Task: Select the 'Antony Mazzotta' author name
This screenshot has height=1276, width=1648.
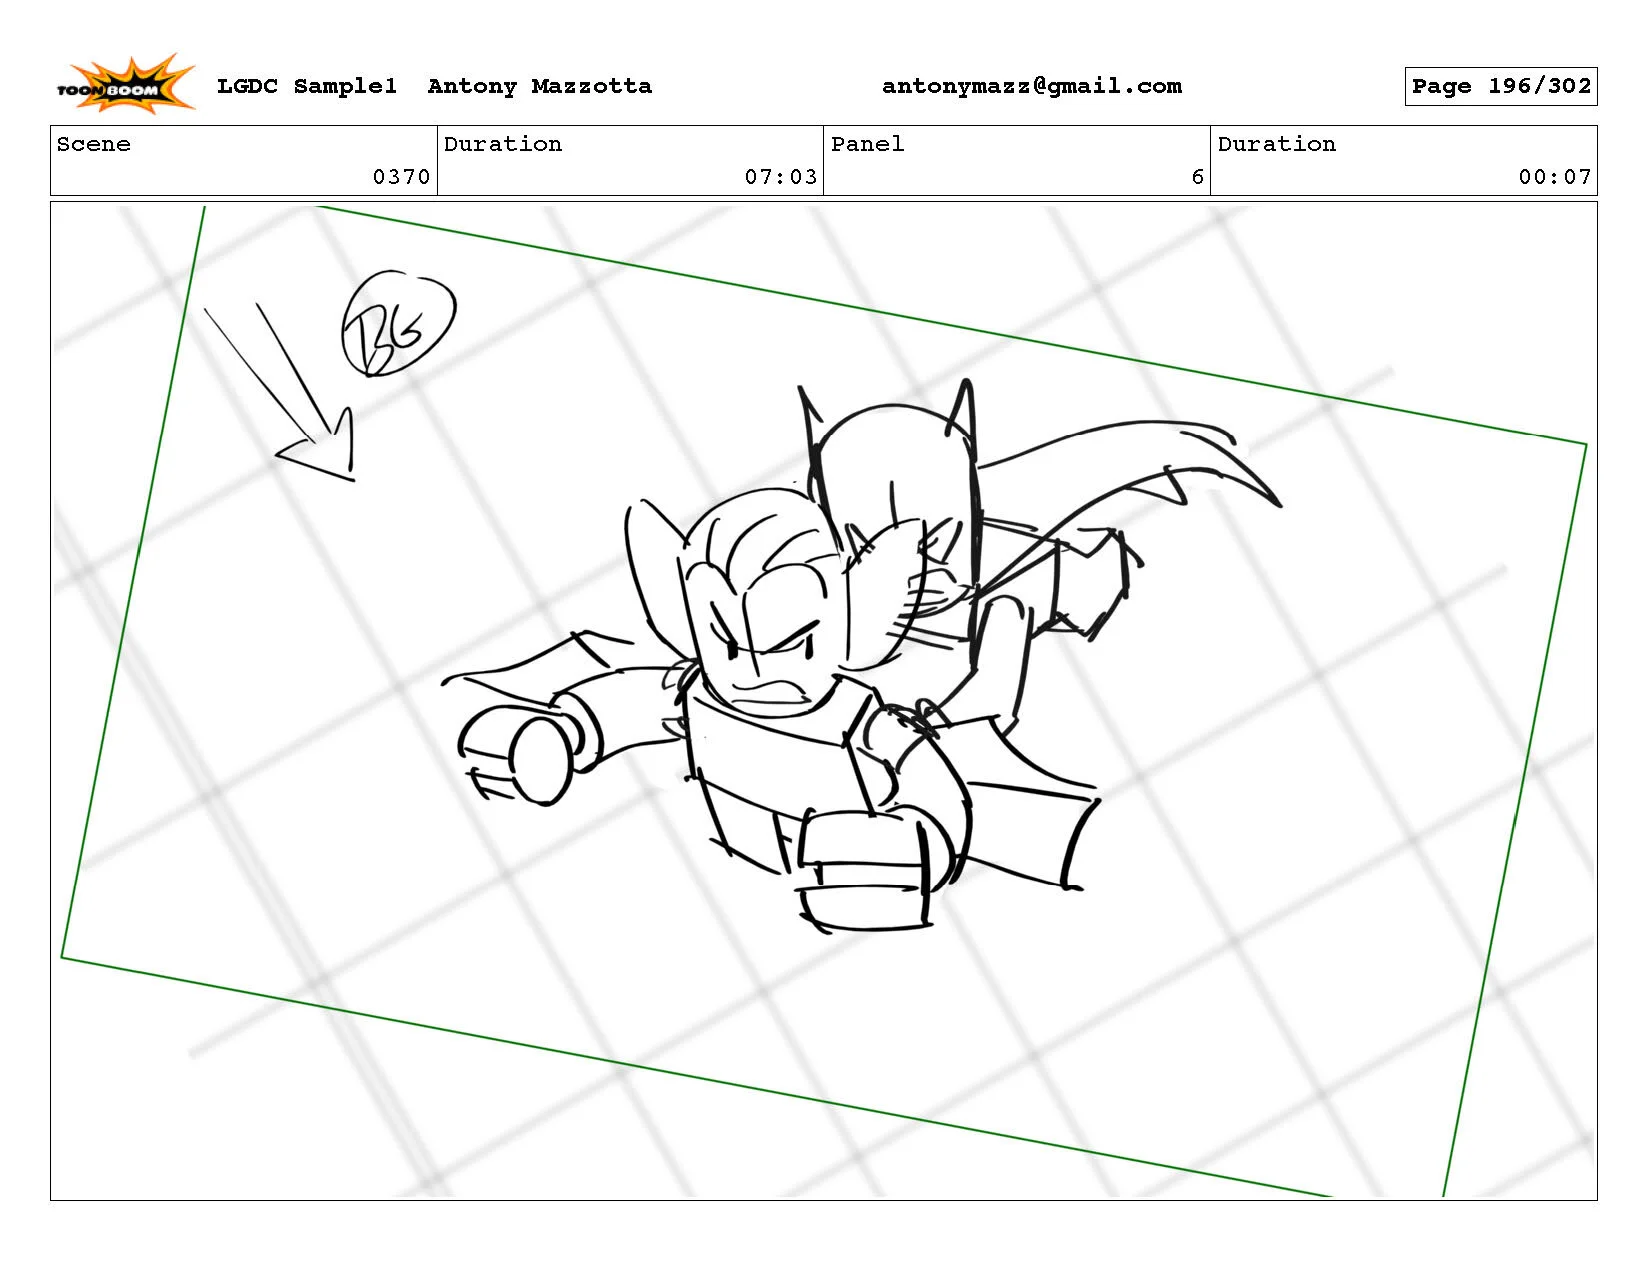Action: tap(540, 86)
